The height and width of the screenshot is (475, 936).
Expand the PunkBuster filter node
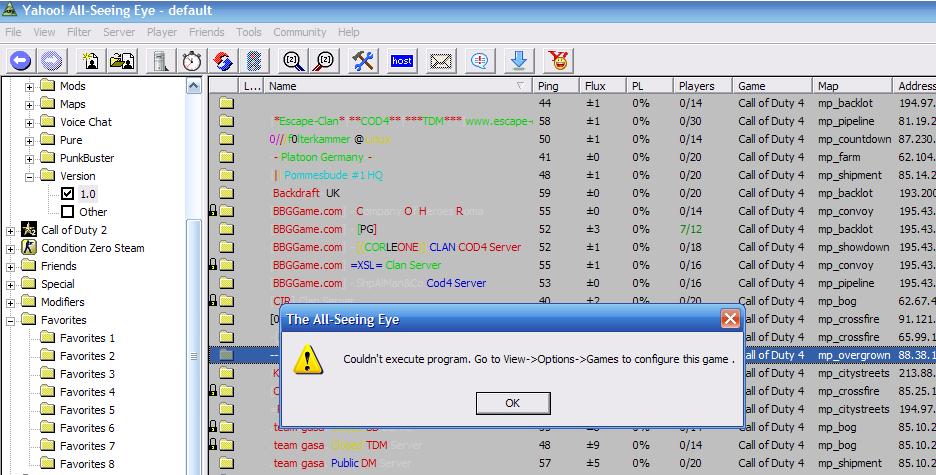coord(30,158)
